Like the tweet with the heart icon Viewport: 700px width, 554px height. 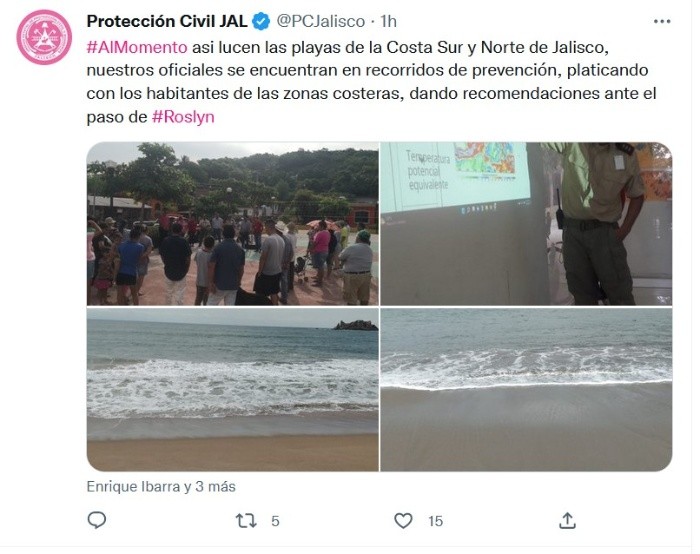403,521
